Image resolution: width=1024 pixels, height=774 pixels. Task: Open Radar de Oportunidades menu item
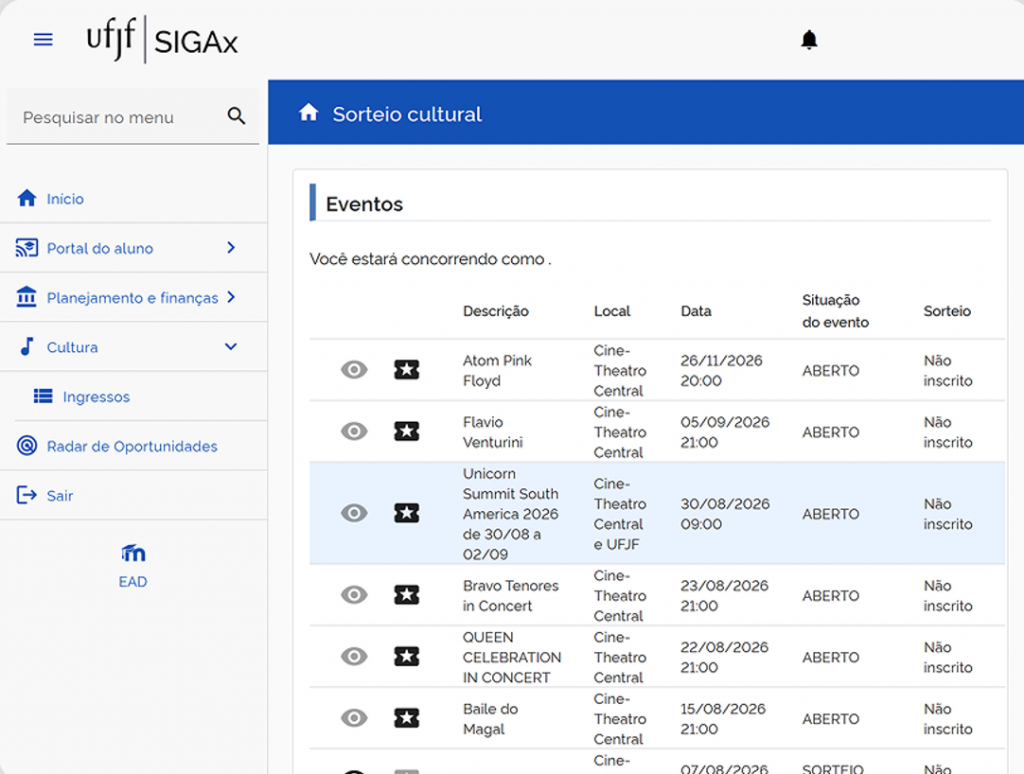(133, 446)
